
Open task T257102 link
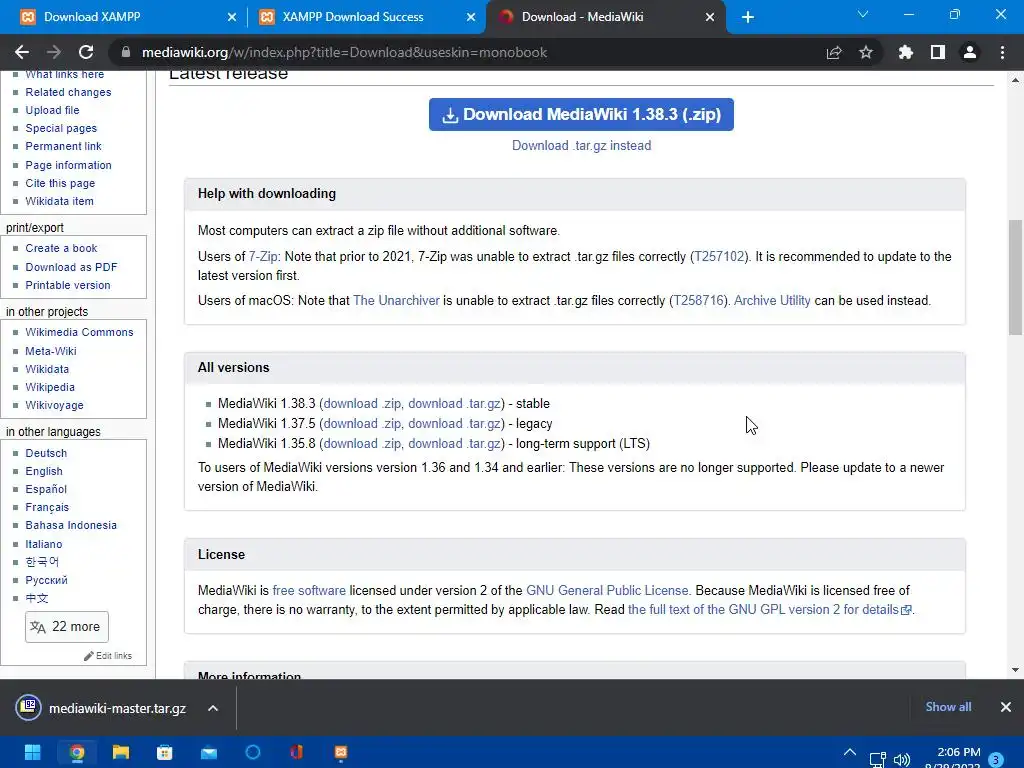point(720,257)
